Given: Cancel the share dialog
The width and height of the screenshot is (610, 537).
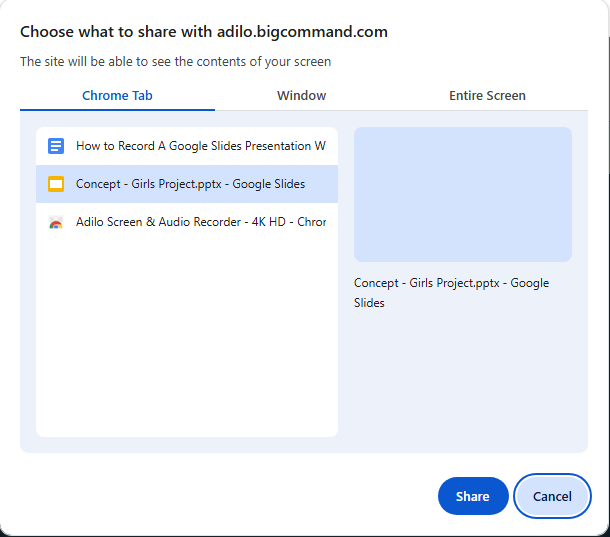Looking at the screenshot, I should coord(552,496).
